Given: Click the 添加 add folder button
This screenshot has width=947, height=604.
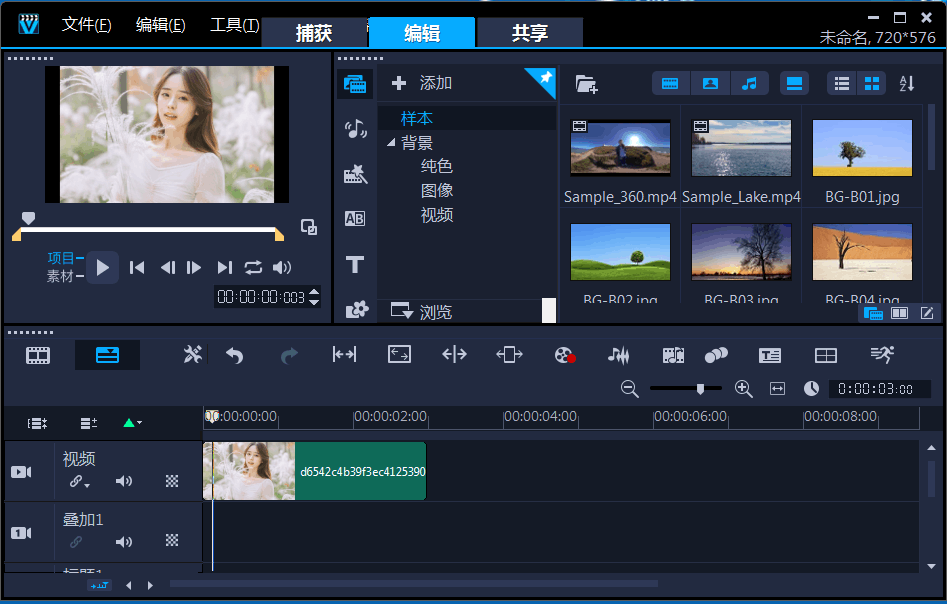Looking at the screenshot, I should pos(422,83).
